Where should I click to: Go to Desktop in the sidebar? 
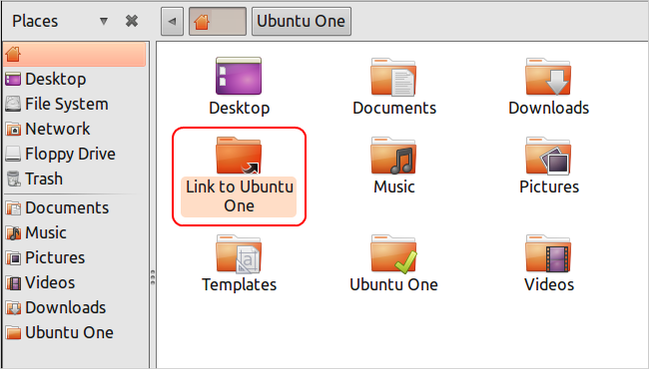(x=75, y=79)
